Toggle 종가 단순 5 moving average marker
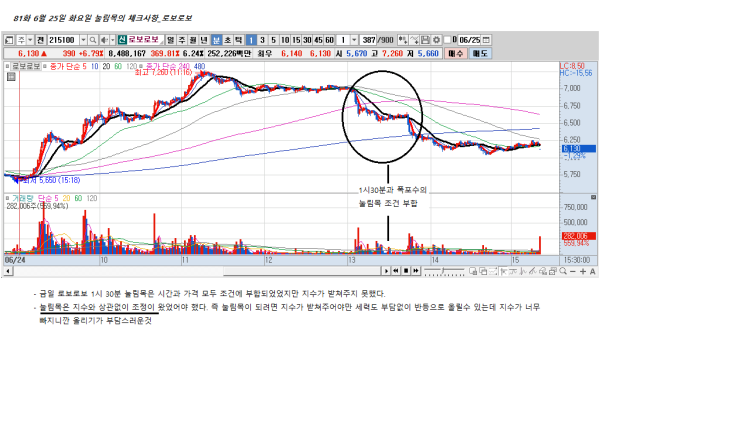Screen dimensions: 743x428 (x=45, y=66)
